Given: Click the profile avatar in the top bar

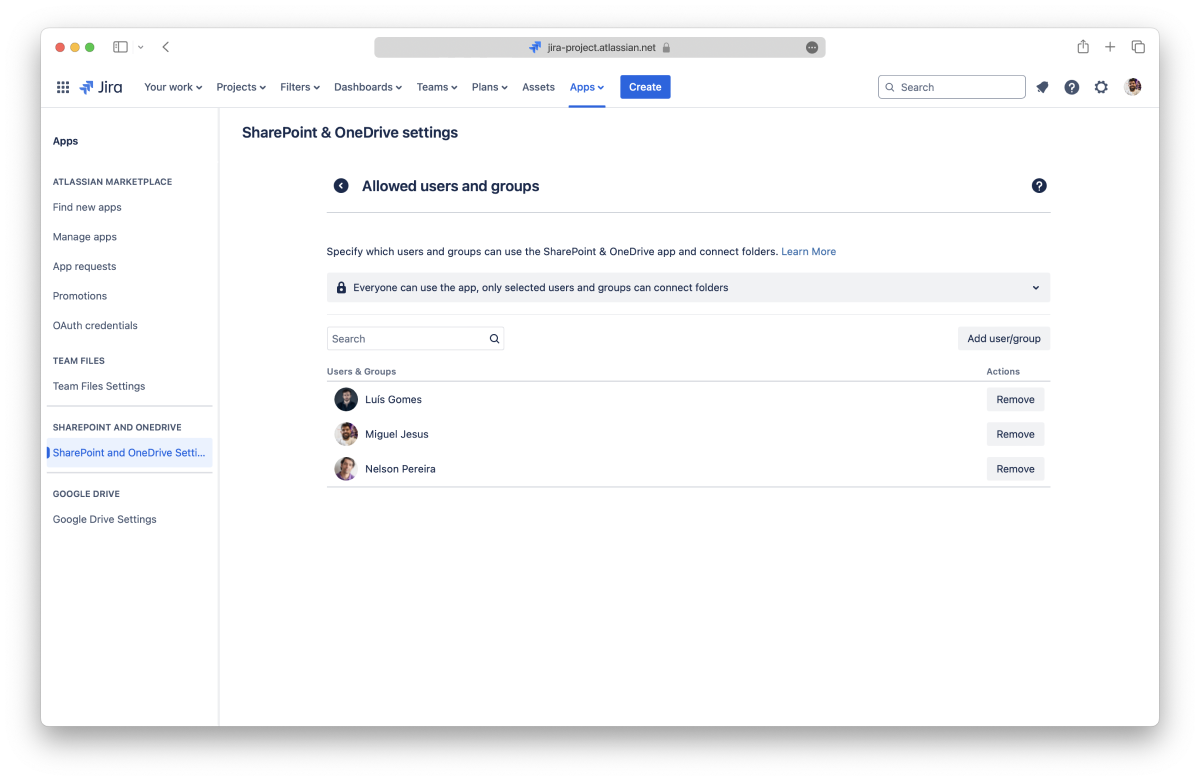Looking at the screenshot, I should pos(1132,87).
